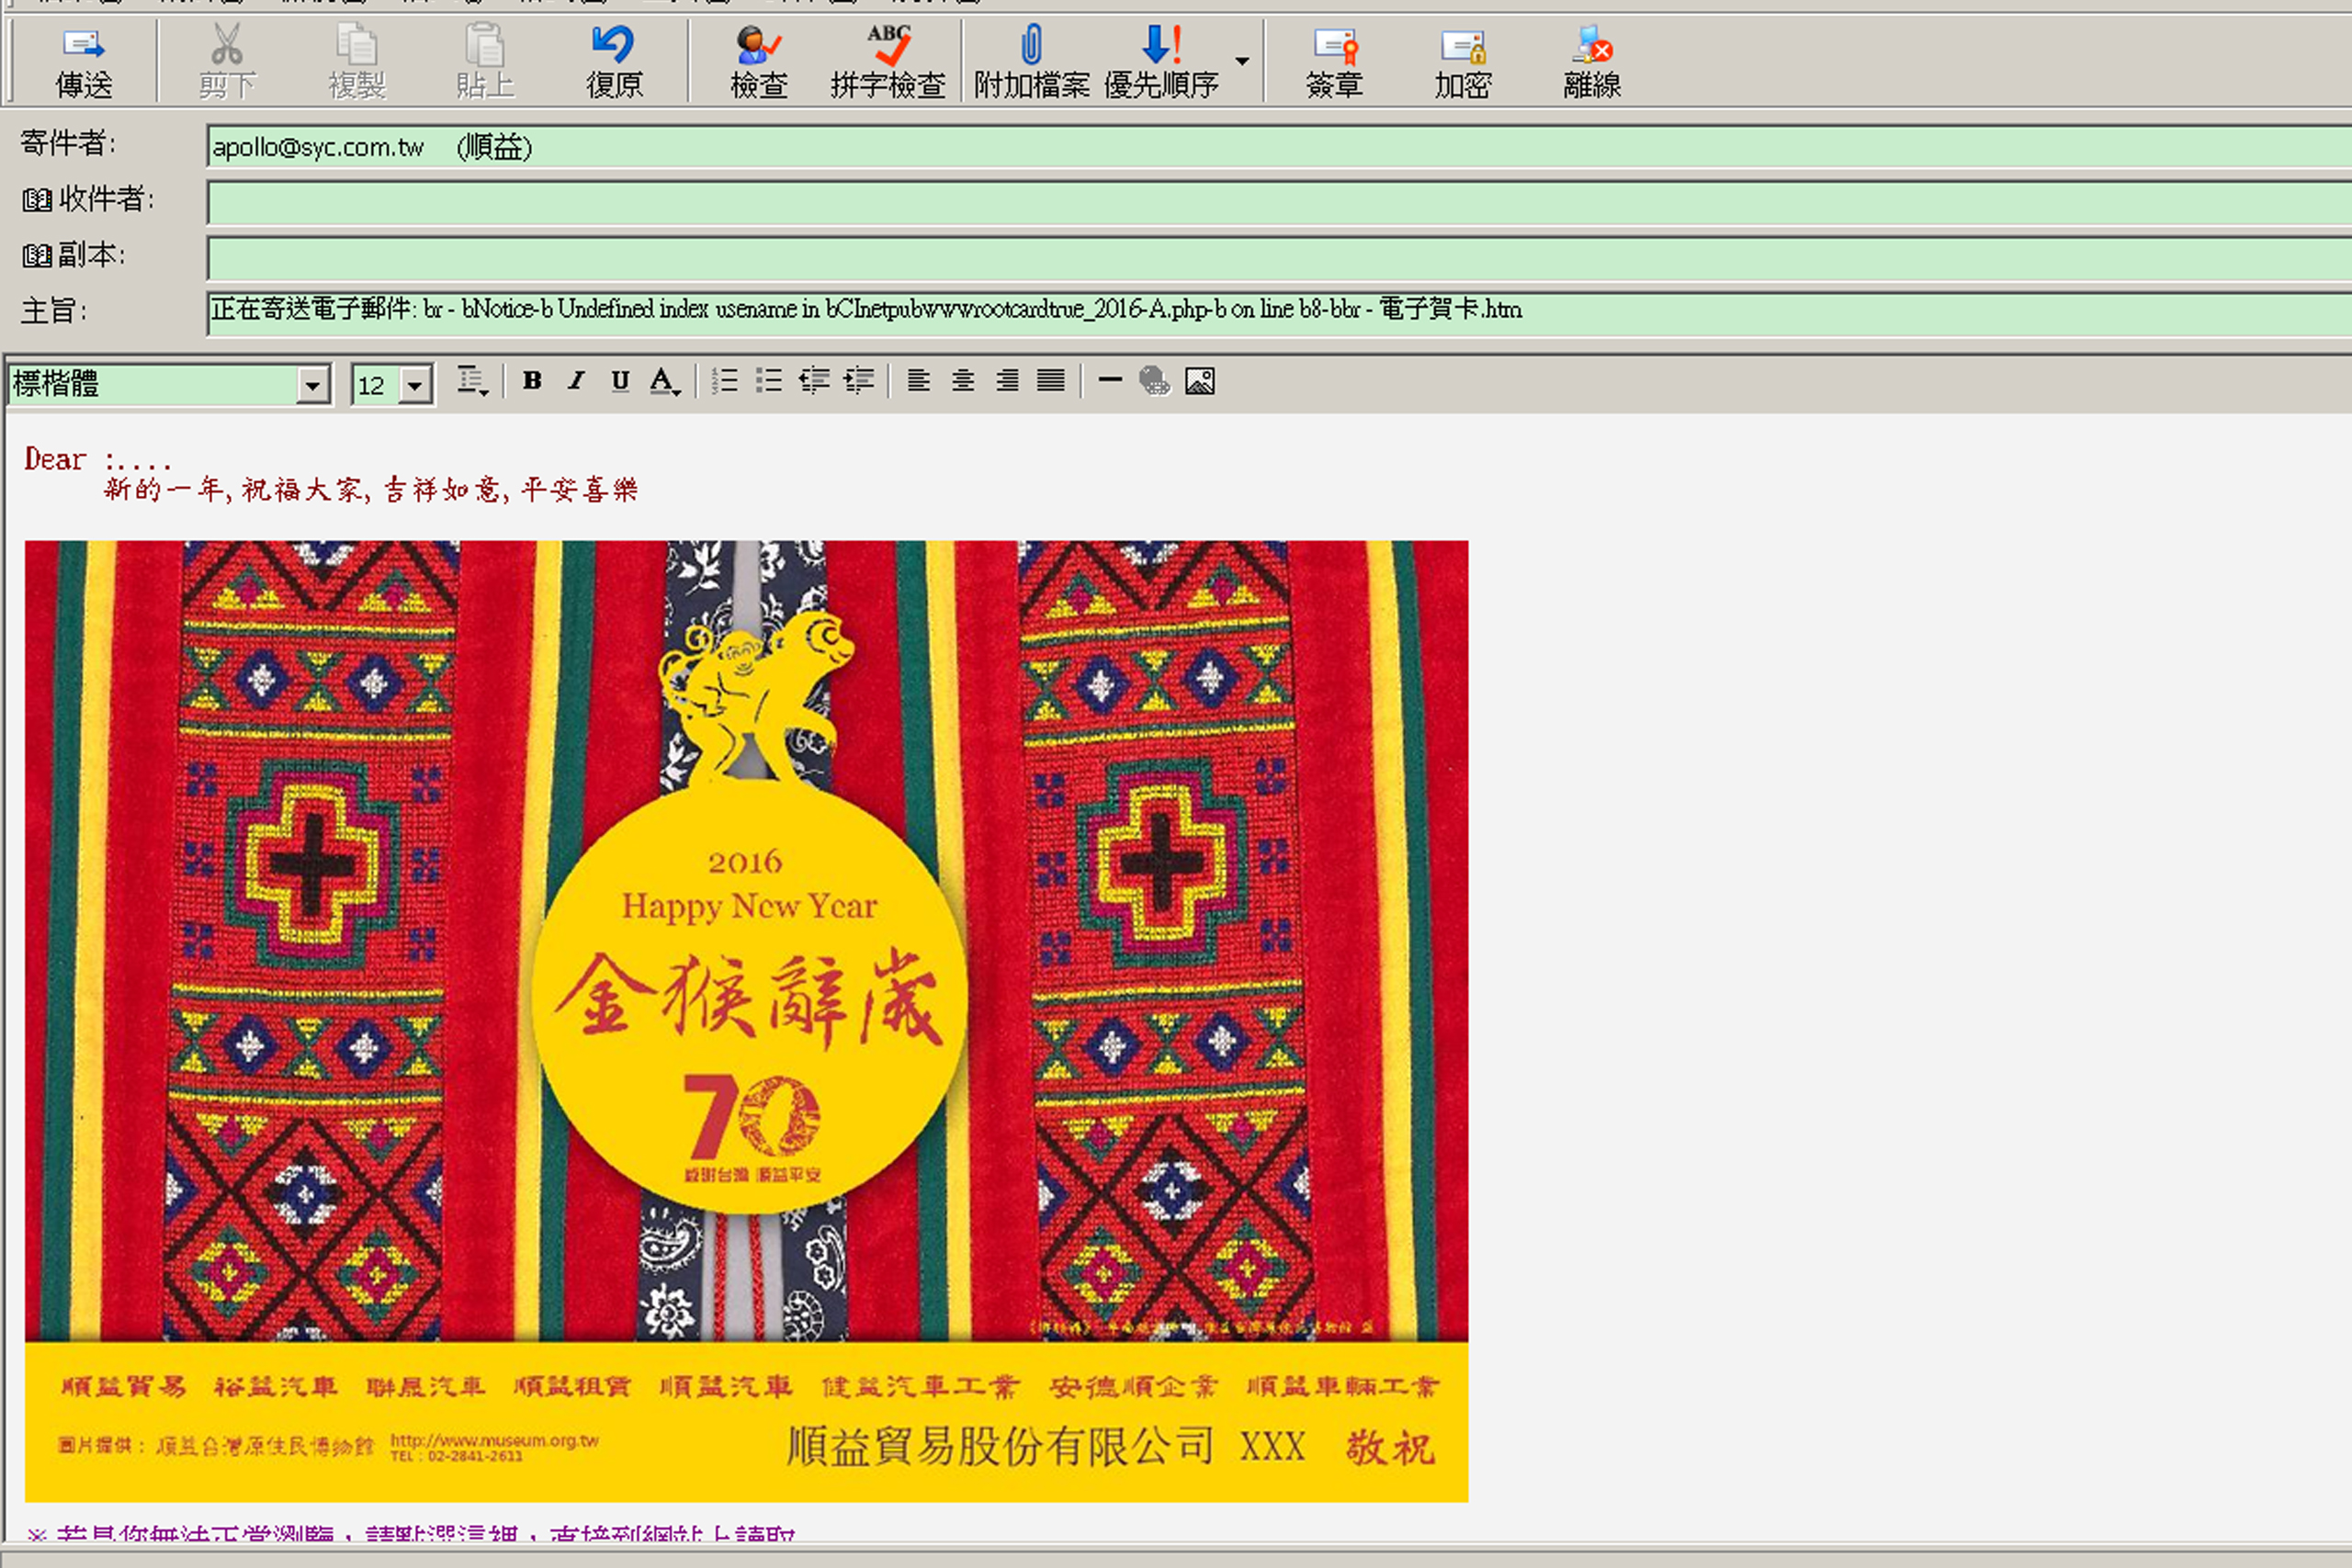Click the 順益貿易股份有限公司 text on the card
This screenshot has width=2352, height=1568.
pos(1000,1447)
